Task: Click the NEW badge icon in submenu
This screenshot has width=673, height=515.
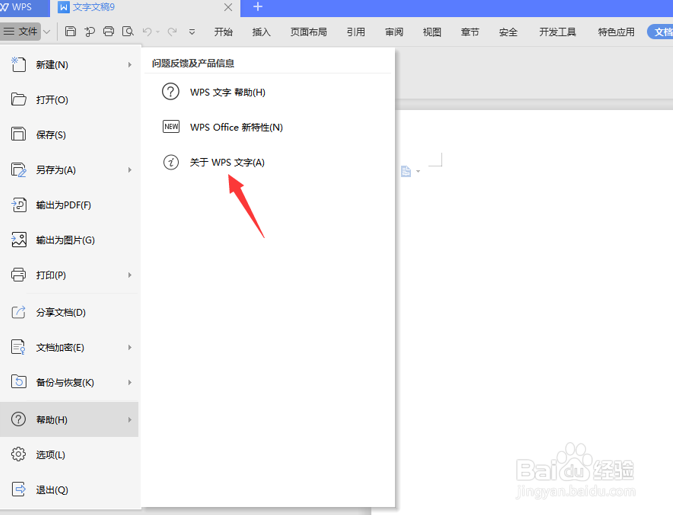Action: click(x=171, y=127)
